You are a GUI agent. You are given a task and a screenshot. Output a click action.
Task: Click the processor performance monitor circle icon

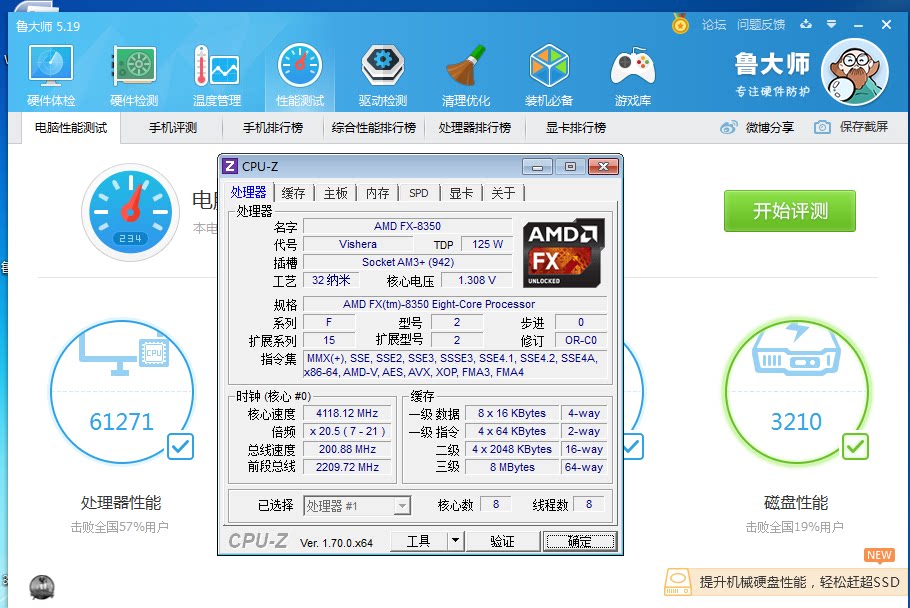click(121, 392)
